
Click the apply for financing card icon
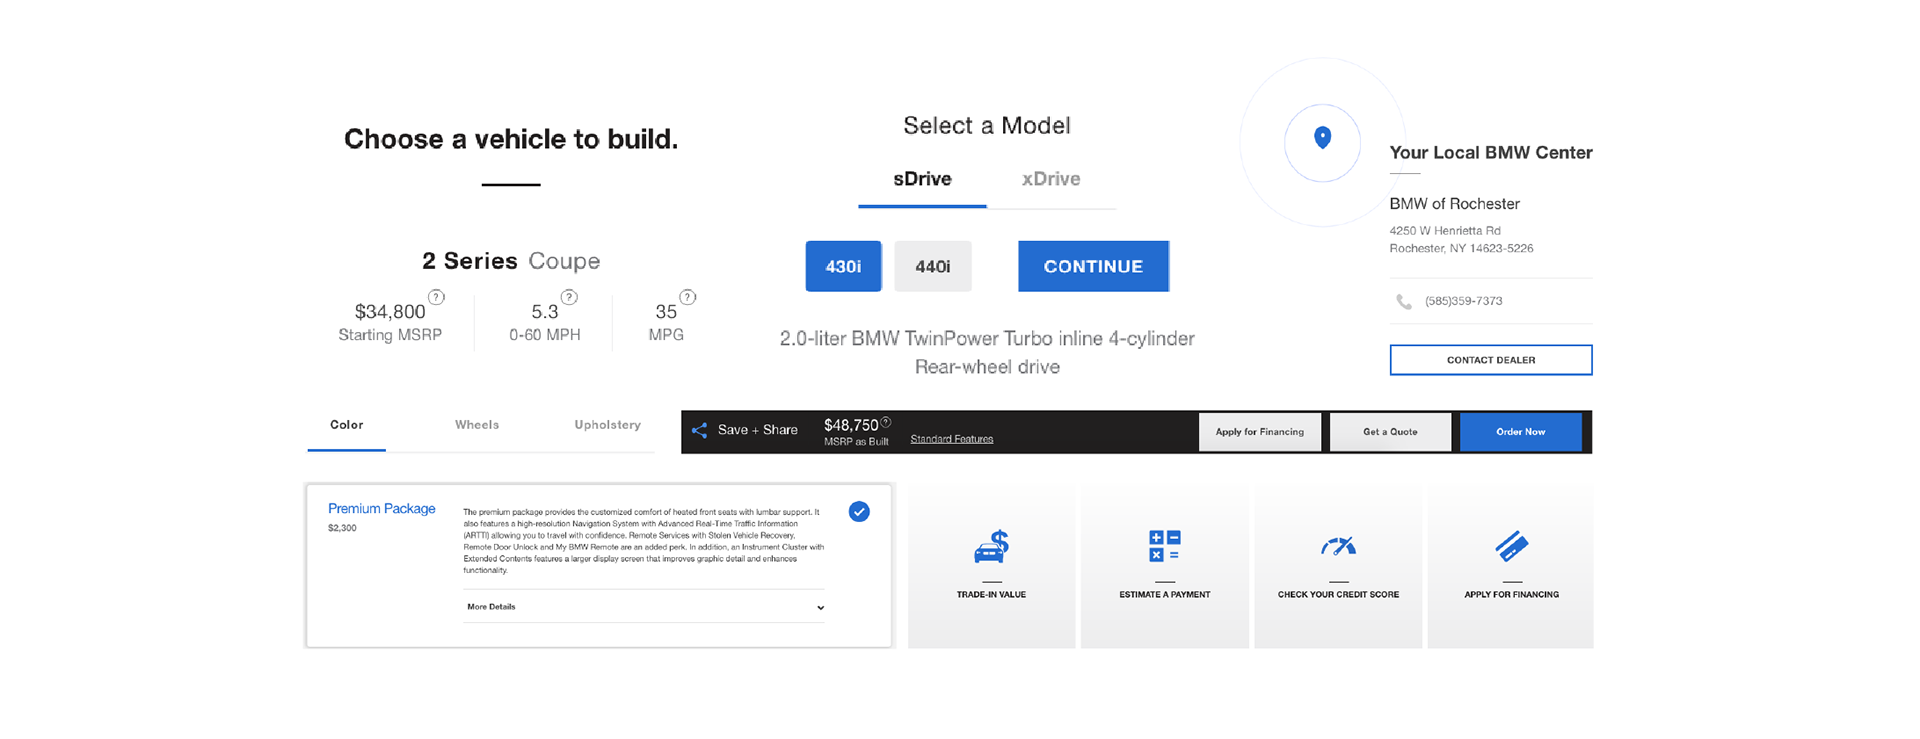click(x=1511, y=546)
